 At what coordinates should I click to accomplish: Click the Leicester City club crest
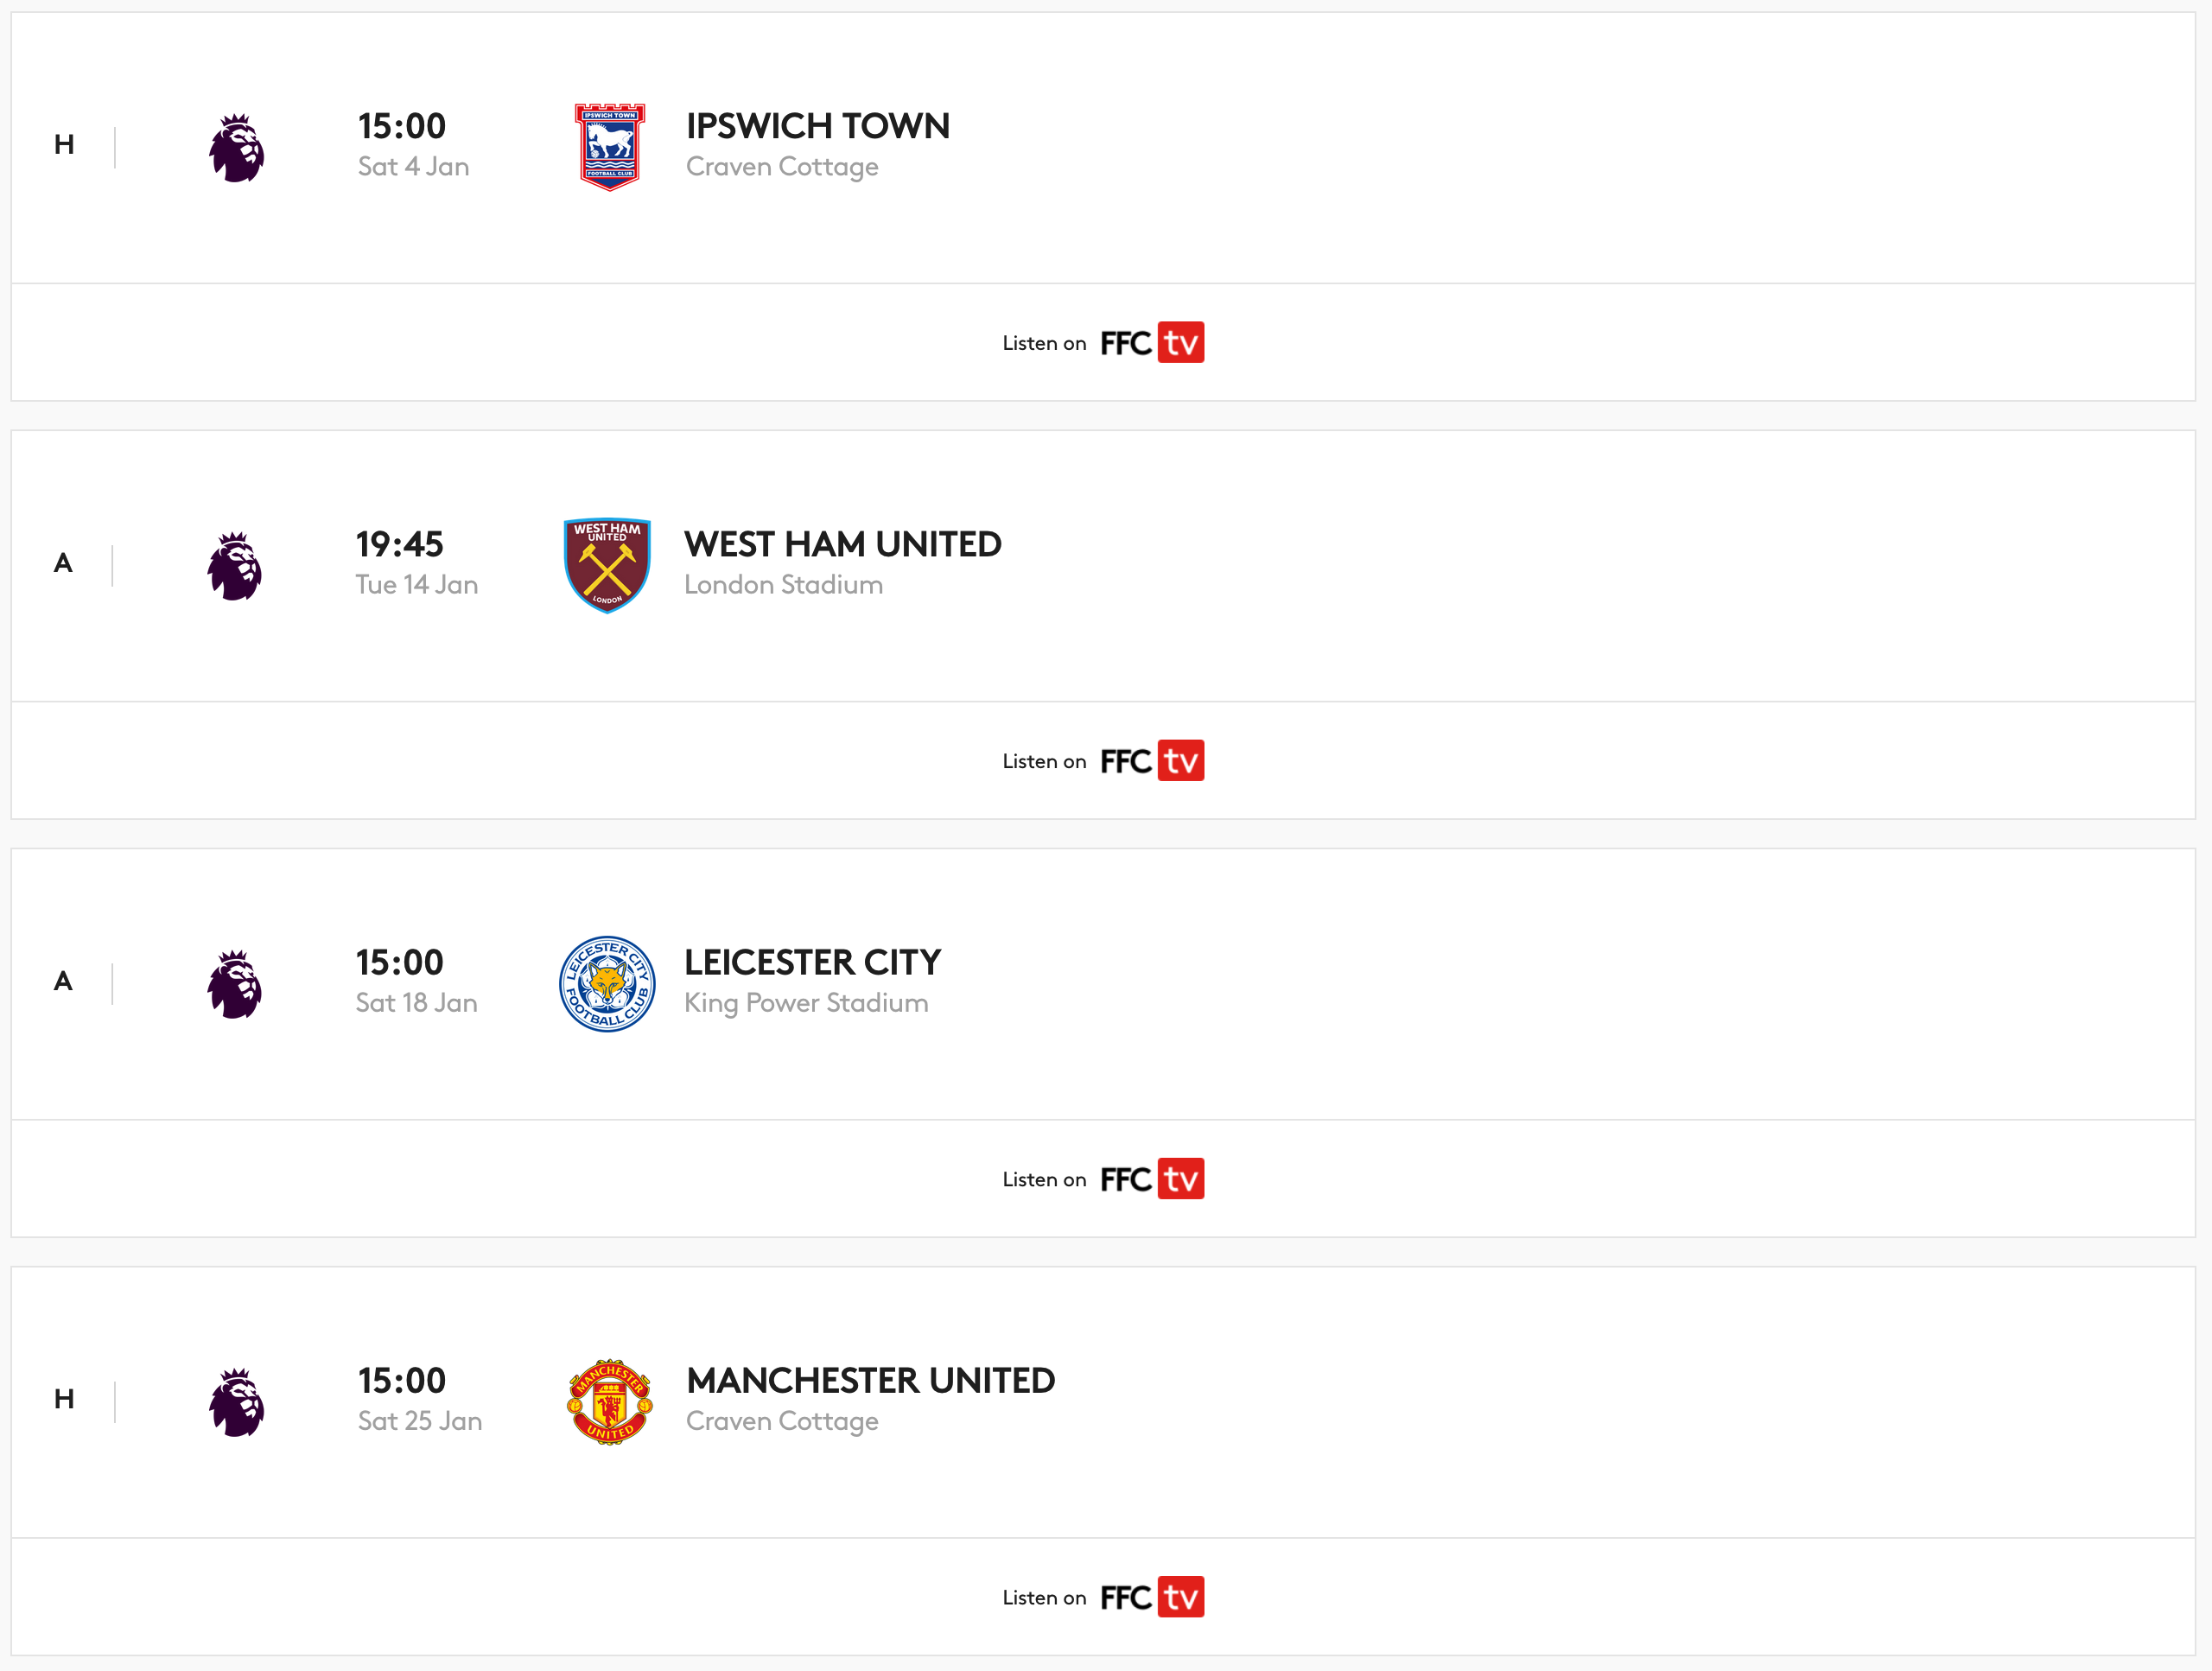[607, 984]
